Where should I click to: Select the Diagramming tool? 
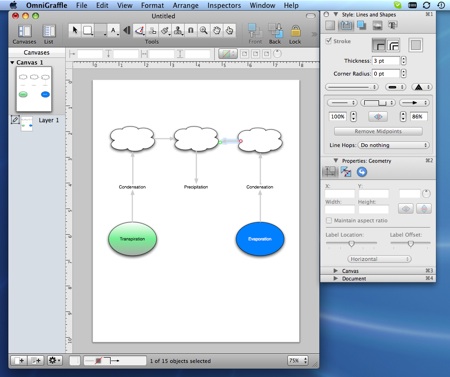[x=152, y=31]
